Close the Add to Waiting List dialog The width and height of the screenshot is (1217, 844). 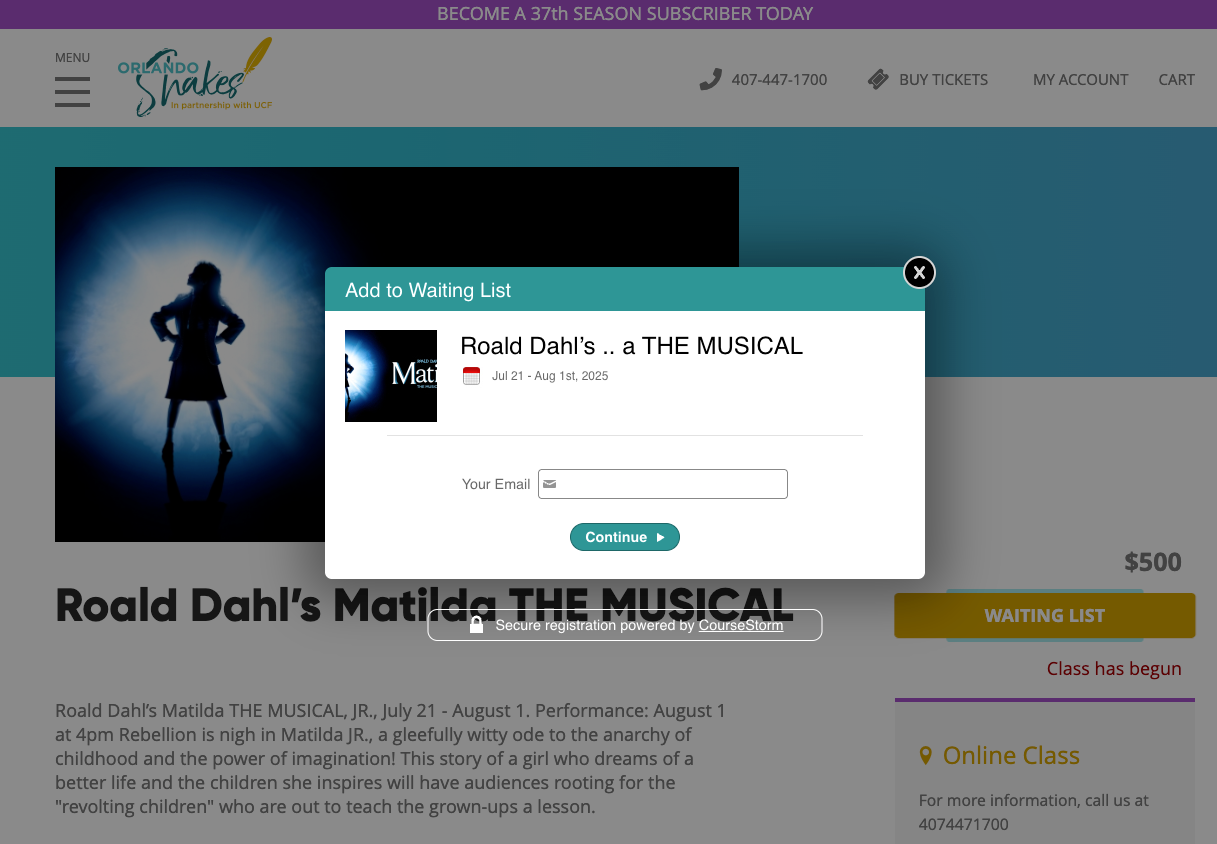click(x=919, y=272)
